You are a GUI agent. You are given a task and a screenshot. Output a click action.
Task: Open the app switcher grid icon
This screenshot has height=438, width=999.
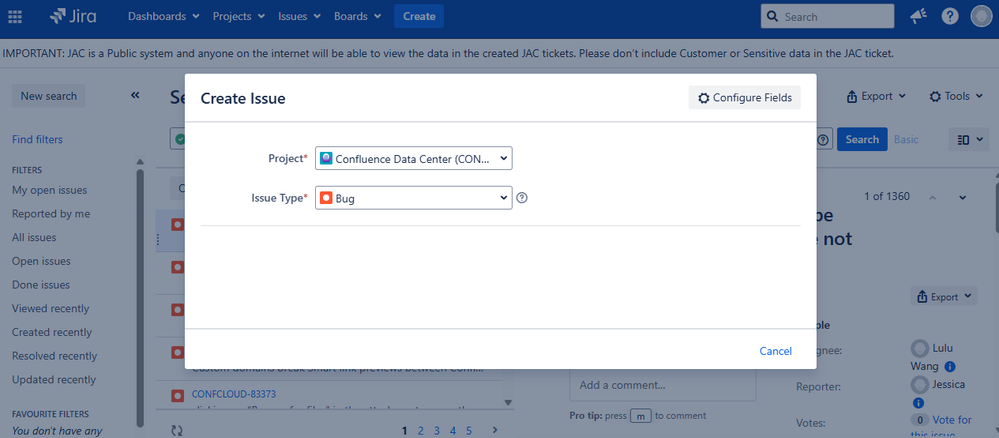pyautogui.click(x=14, y=17)
